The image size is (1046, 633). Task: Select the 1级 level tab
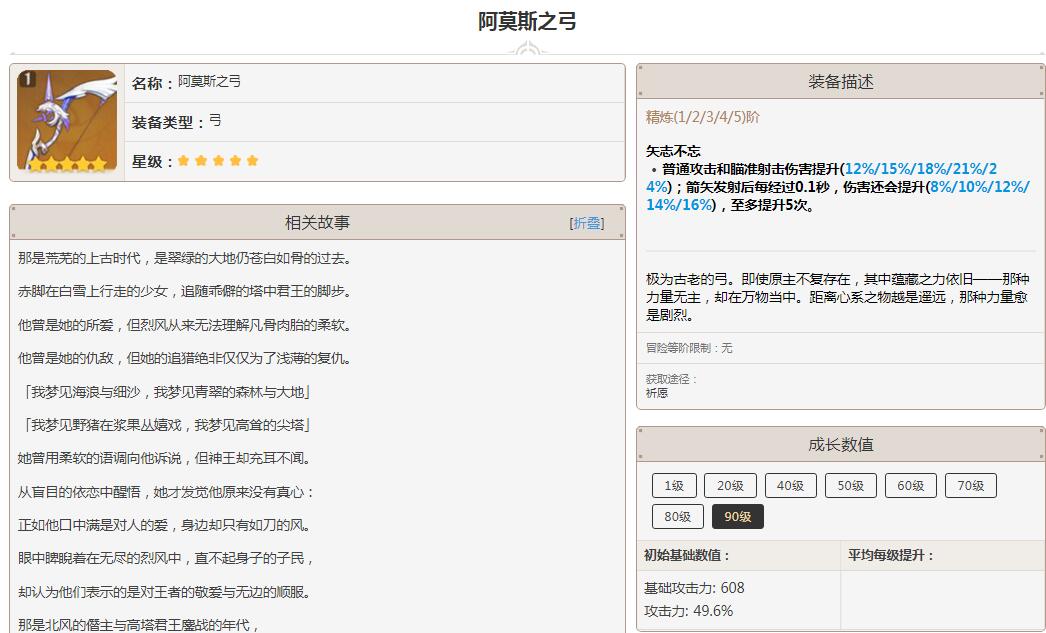click(674, 486)
